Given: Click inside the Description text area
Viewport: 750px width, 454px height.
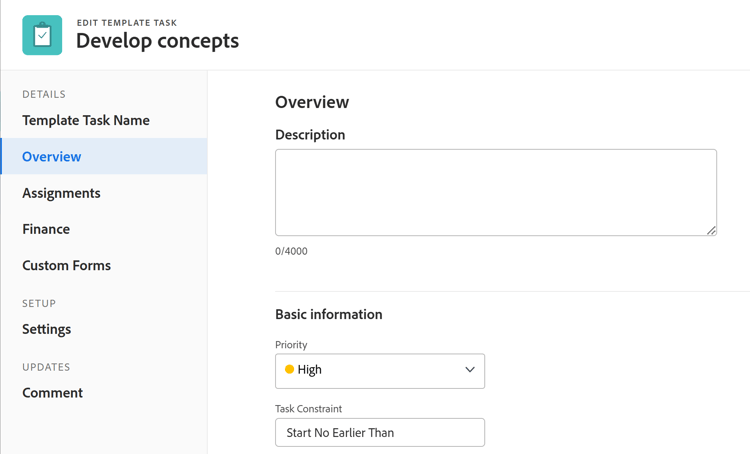Looking at the screenshot, I should click(495, 192).
